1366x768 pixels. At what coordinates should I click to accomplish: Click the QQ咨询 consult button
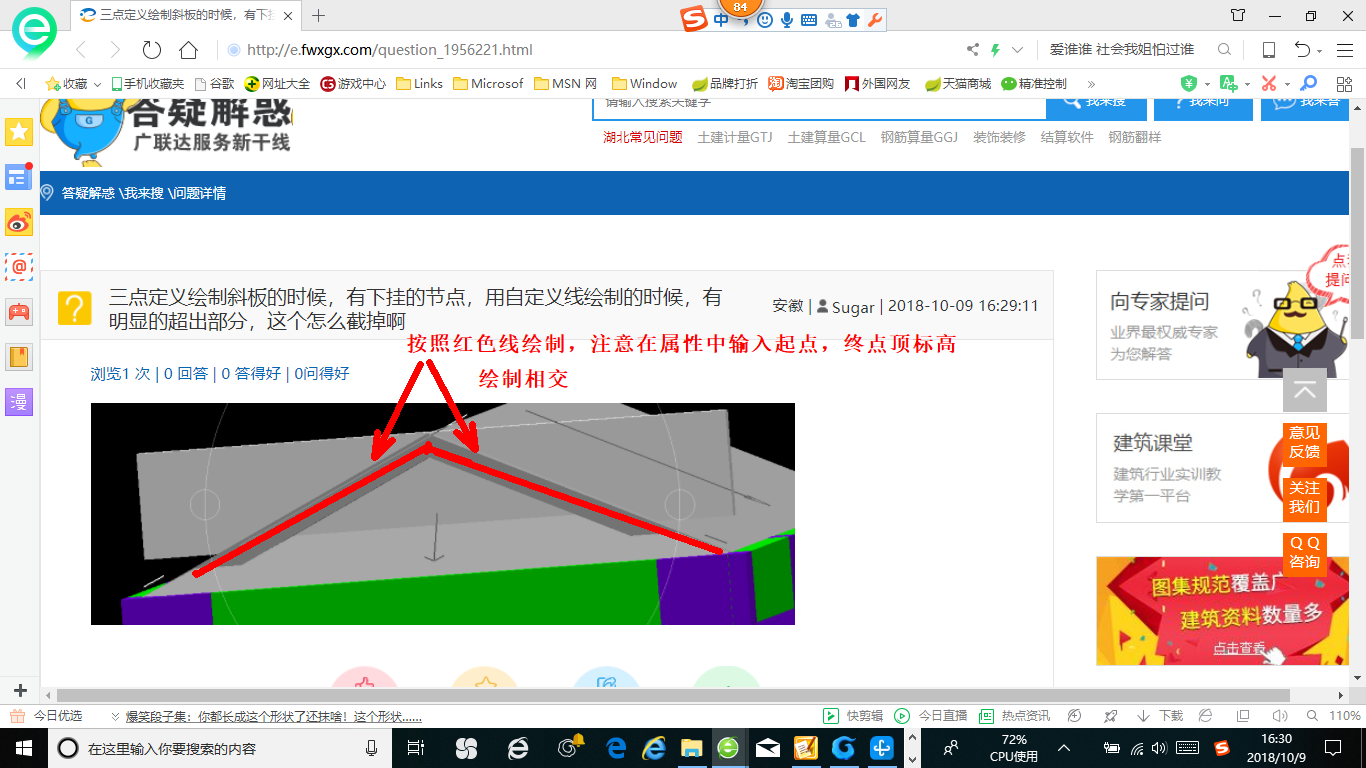point(1304,553)
